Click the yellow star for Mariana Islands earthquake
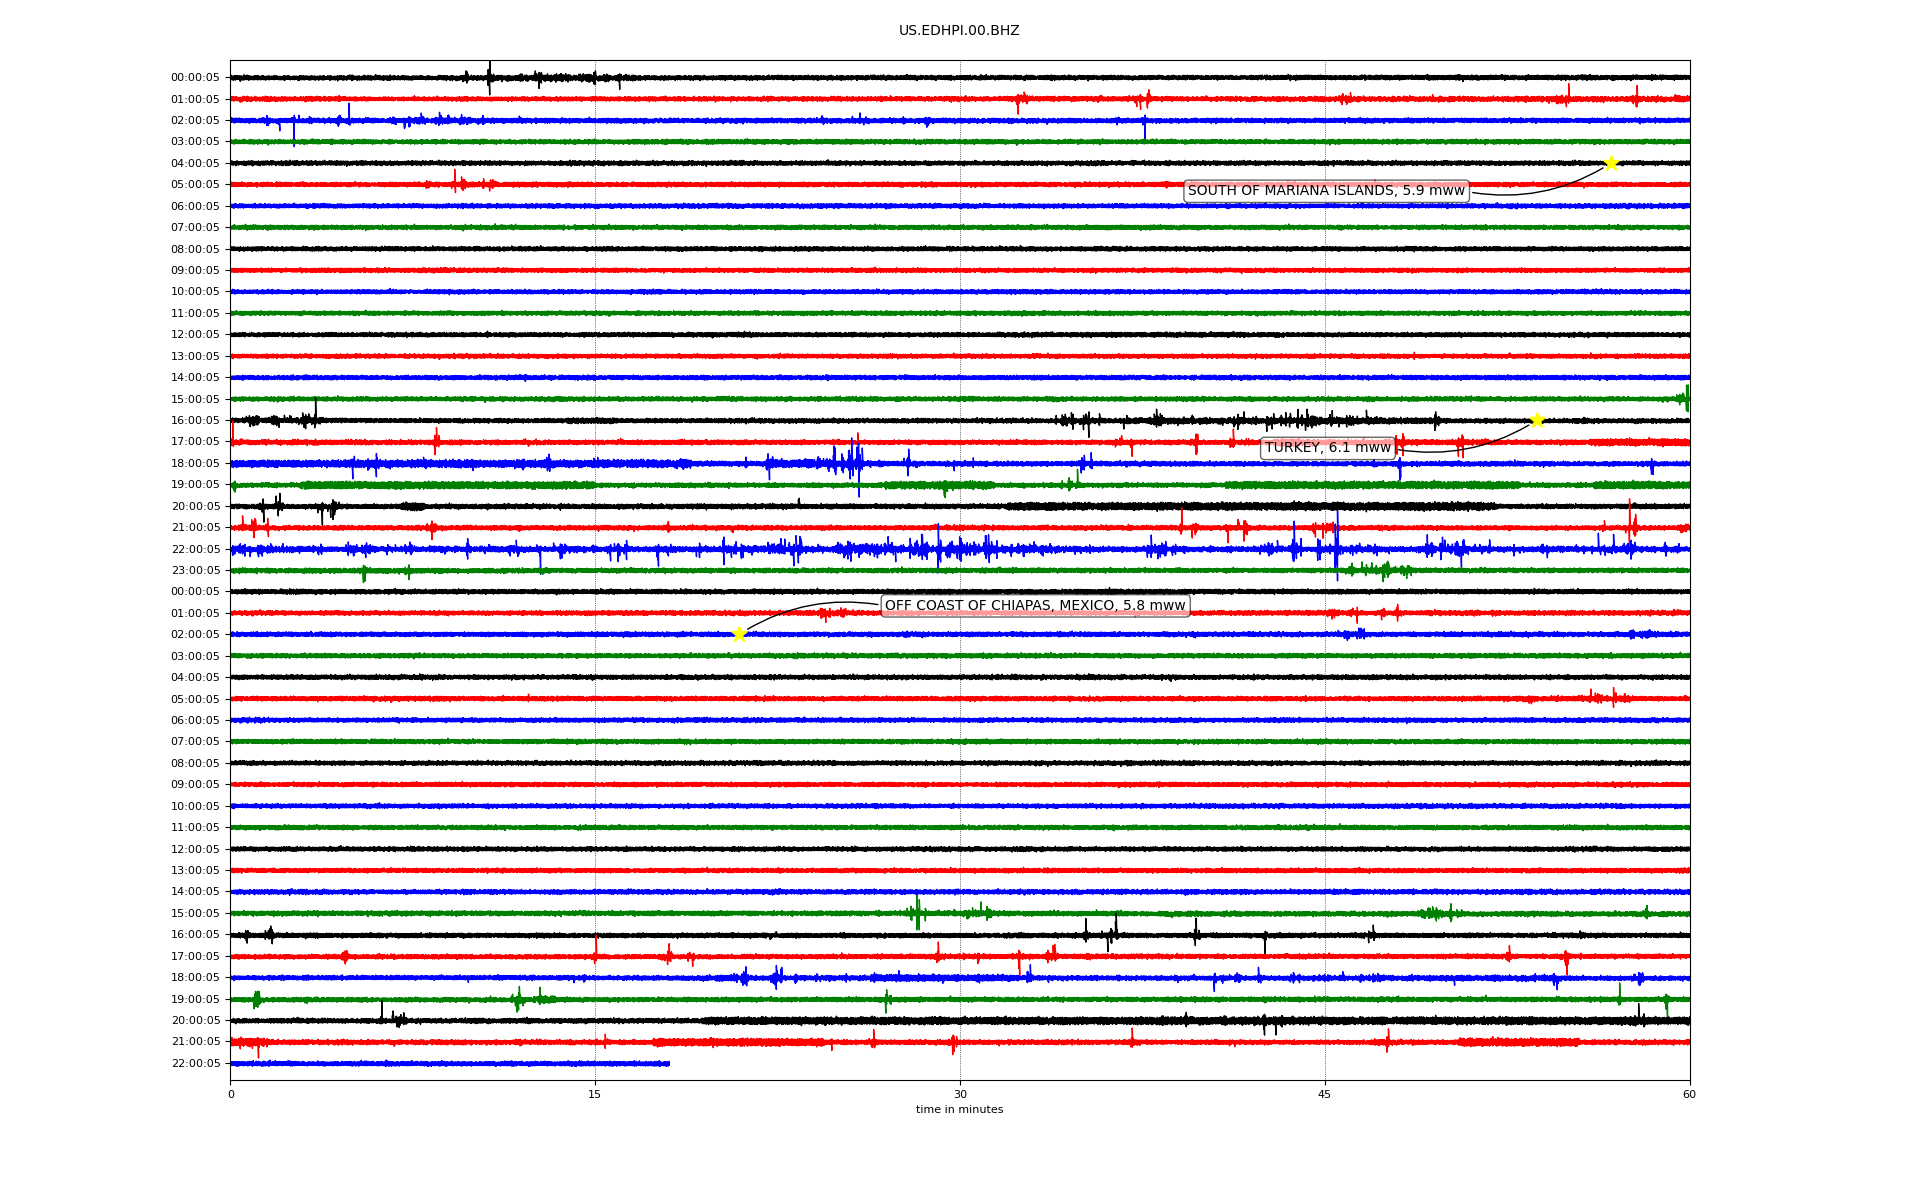Image resolution: width=1920 pixels, height=1200 pixels. tap(1611, 163)
